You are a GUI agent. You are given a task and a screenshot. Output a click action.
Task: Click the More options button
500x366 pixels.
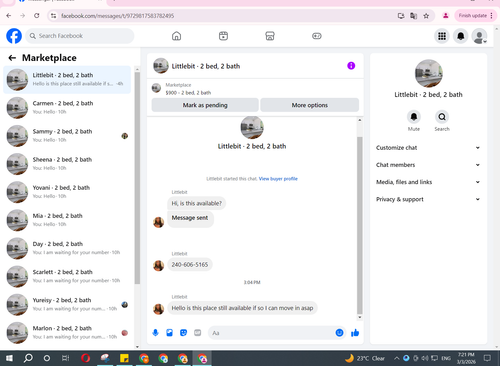click(310, 105)
